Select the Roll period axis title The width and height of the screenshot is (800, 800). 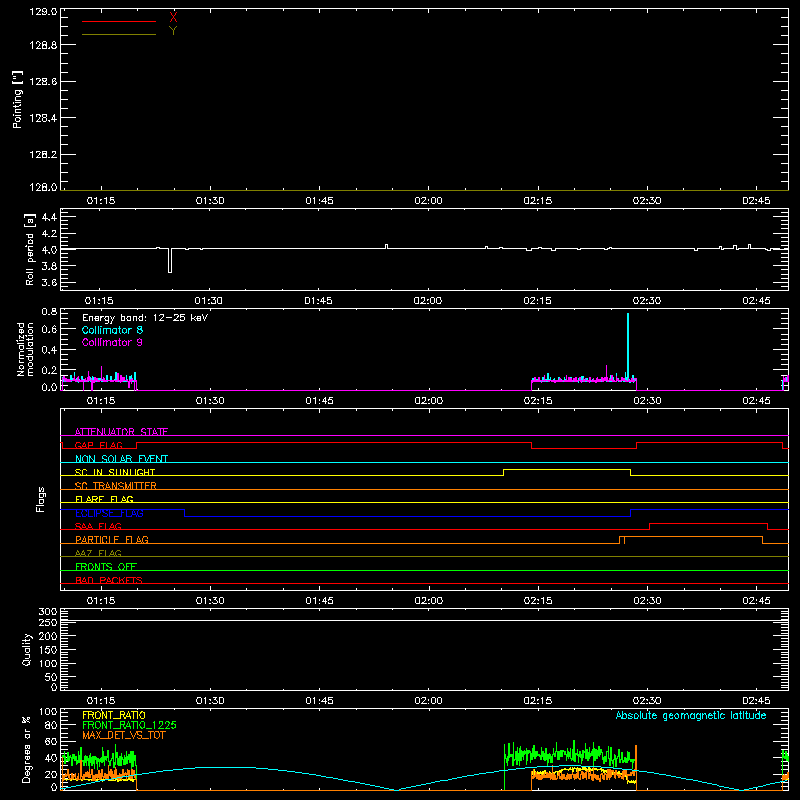click(x=30, y=249)
